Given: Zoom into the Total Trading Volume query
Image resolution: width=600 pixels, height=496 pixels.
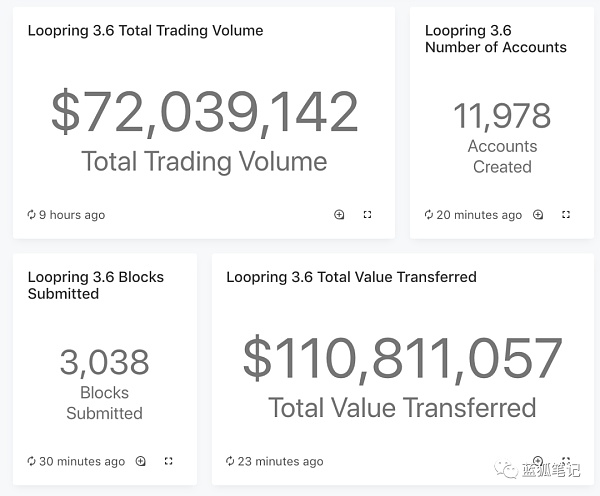Looking at the screenshot, I should click(339, 215).
